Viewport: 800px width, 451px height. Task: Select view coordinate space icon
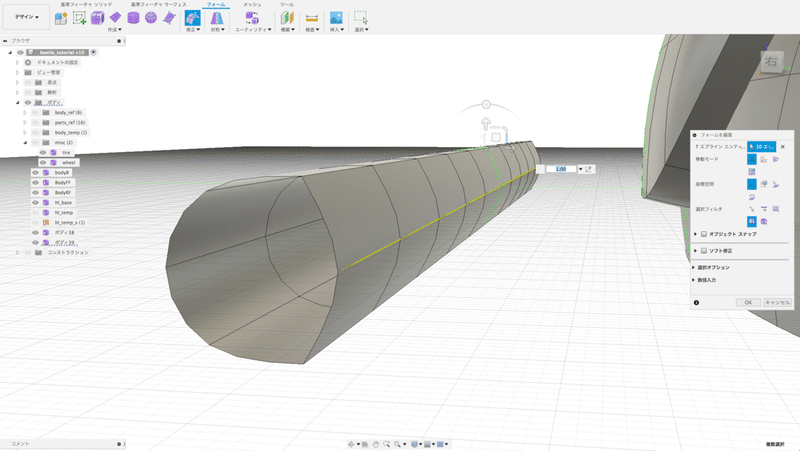click(764, 184)
